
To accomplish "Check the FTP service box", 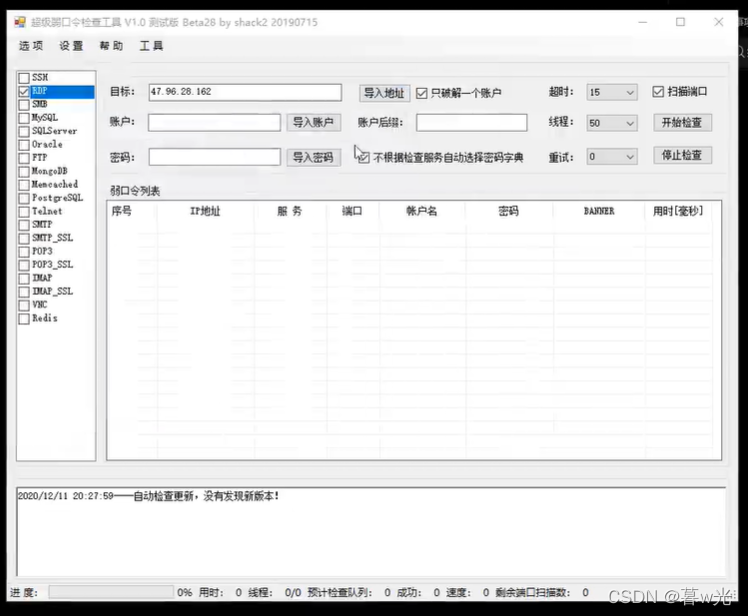I will click(24, 158).
